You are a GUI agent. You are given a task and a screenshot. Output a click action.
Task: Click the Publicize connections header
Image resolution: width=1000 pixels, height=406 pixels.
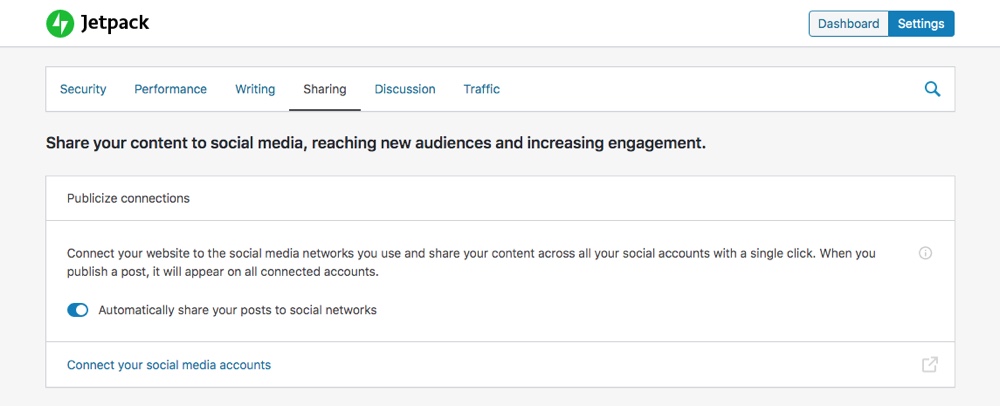[500, 198]
